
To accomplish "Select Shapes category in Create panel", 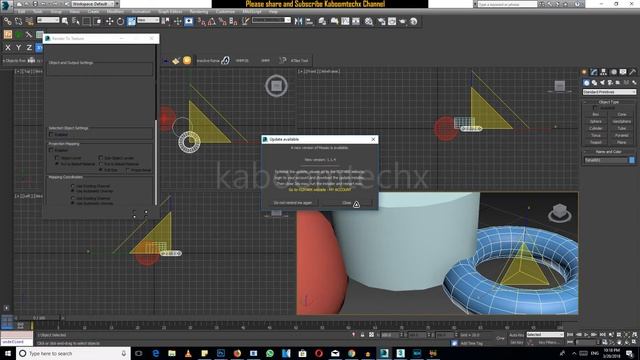I will [594, 82].
